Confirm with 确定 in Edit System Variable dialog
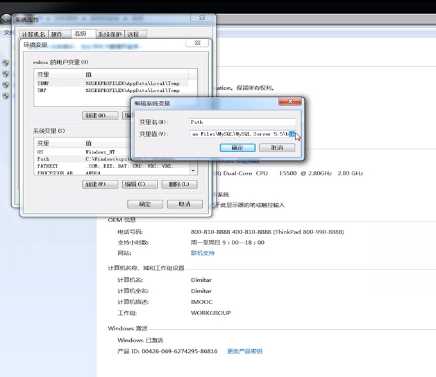This screenshot has width=436, height=377. point(237,148)
